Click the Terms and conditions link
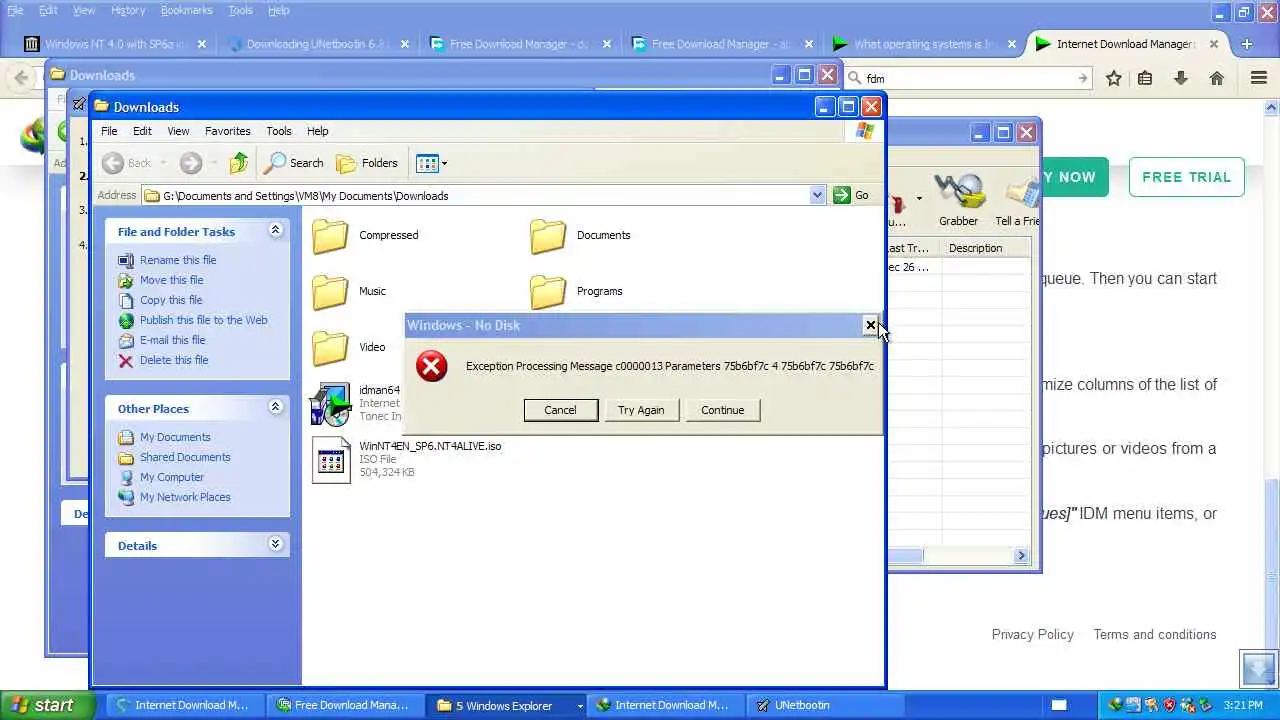The image size is (1280, 720). 1155,635
